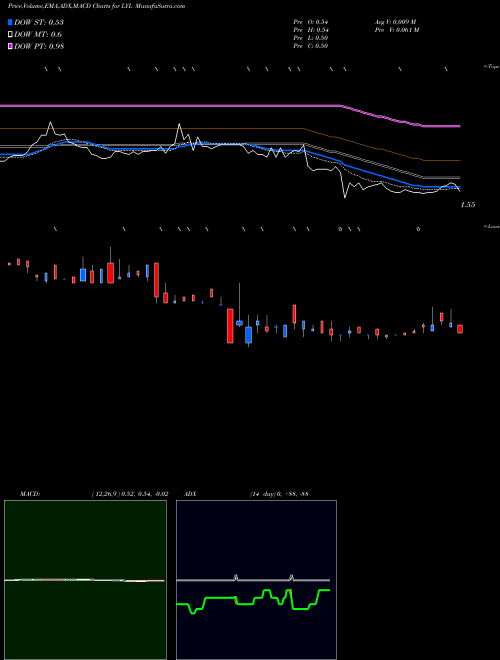Click the ADX panel title
500x660 pixels.
pyautogui.click(x=190, y=493)
